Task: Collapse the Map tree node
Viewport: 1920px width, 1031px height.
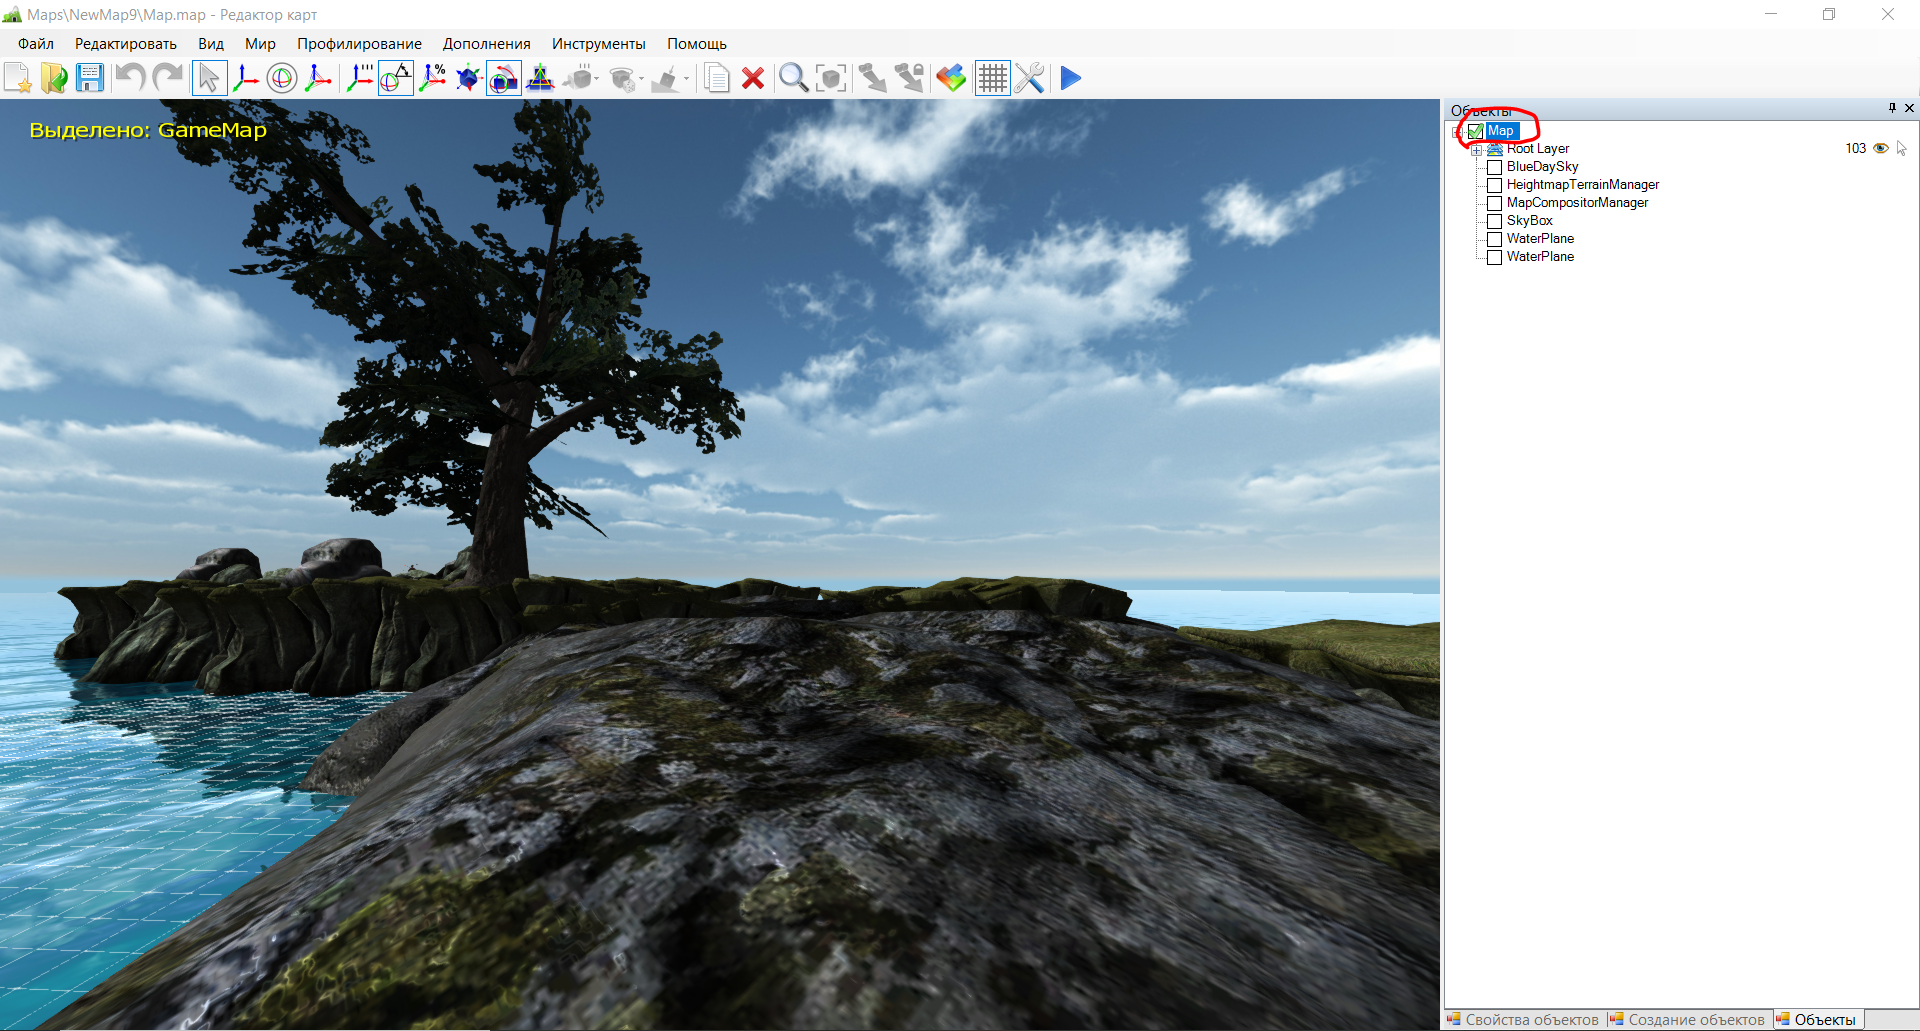Action: pyautogui.click(x=1458, y=131)
